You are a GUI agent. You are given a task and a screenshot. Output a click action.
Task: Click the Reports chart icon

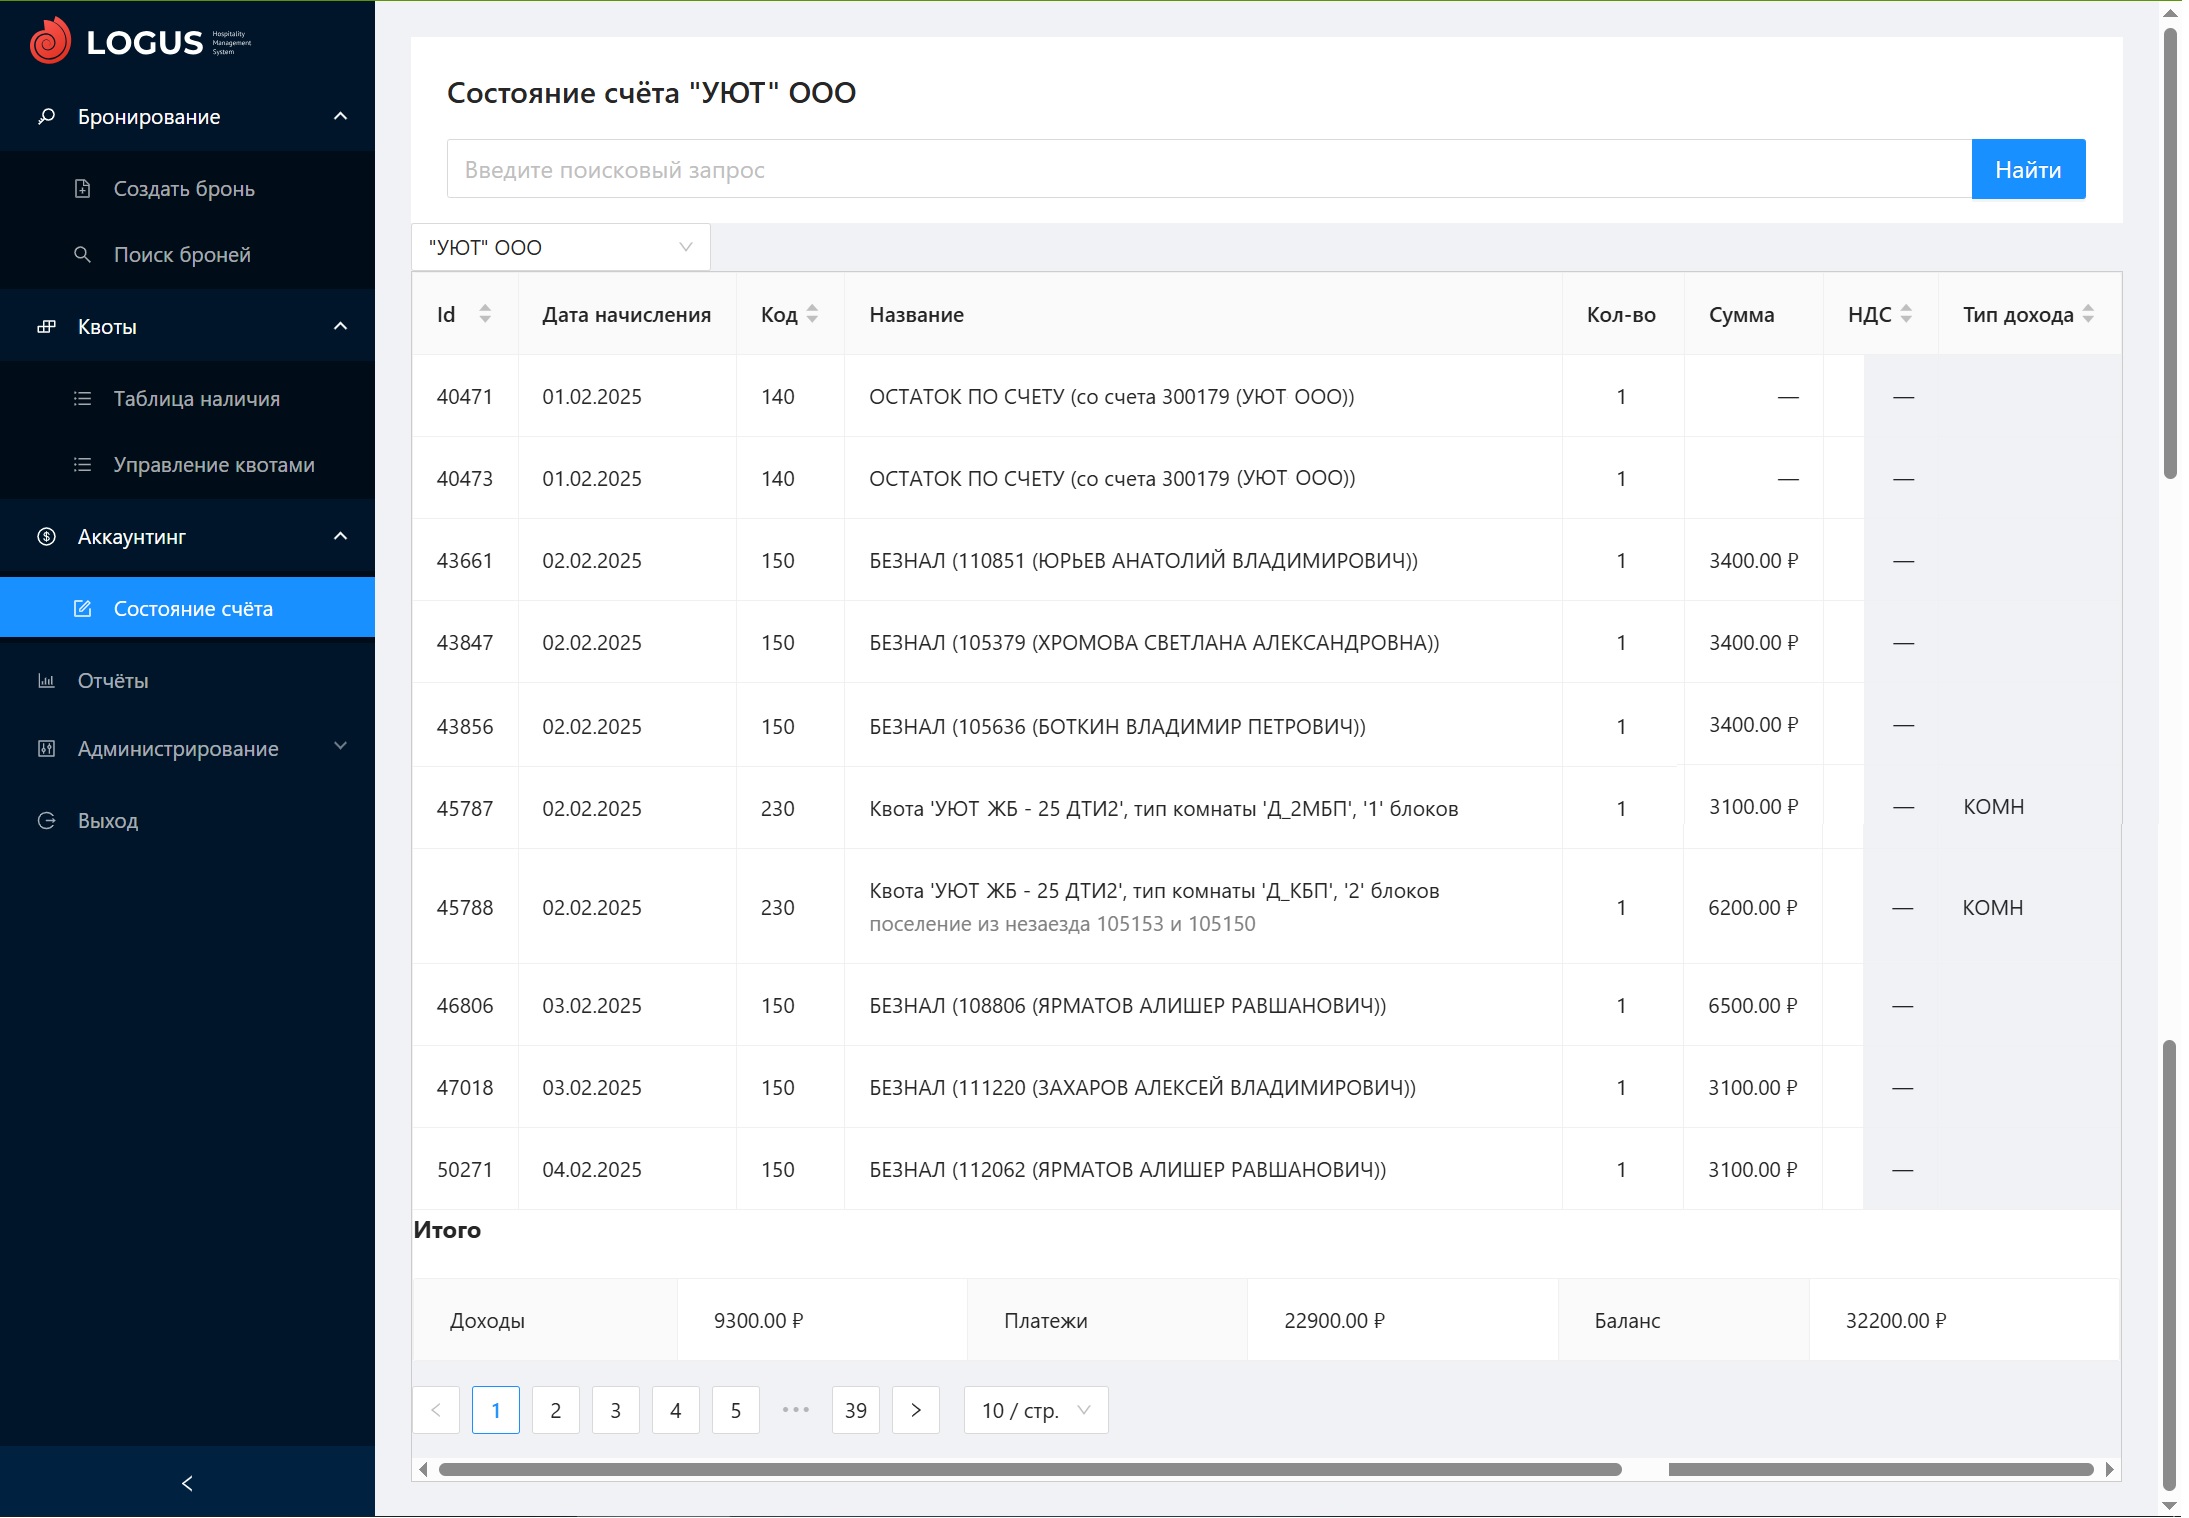click(46, 681)
